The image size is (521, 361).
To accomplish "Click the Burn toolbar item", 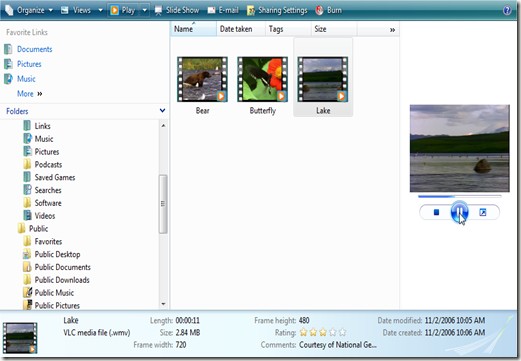I will click(329, 10).
